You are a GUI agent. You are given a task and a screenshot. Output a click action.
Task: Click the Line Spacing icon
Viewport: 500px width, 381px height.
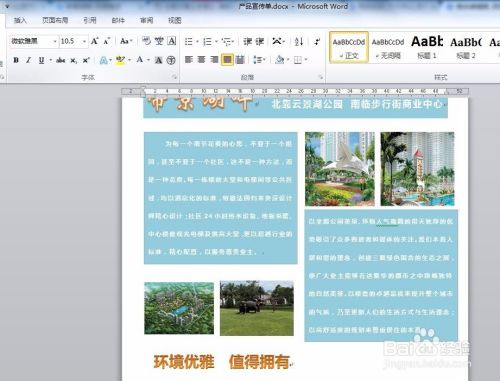(x=257, y=60)
